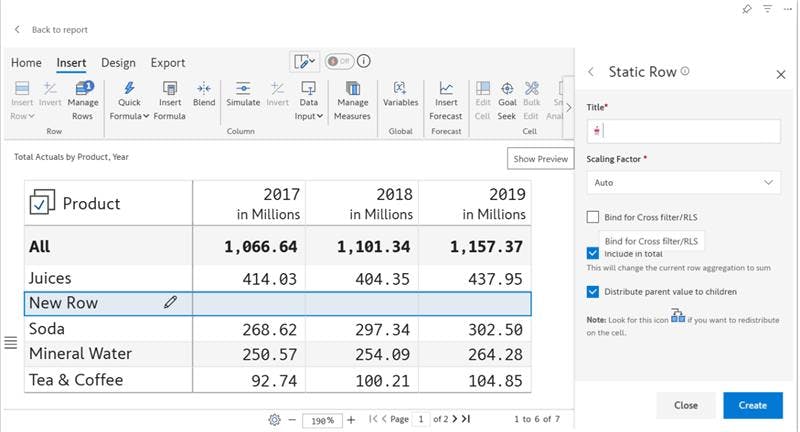The height and width of the screenshot is (432, 800).
Task: Open the Insert Row dropdown
Action: [22, 101]
